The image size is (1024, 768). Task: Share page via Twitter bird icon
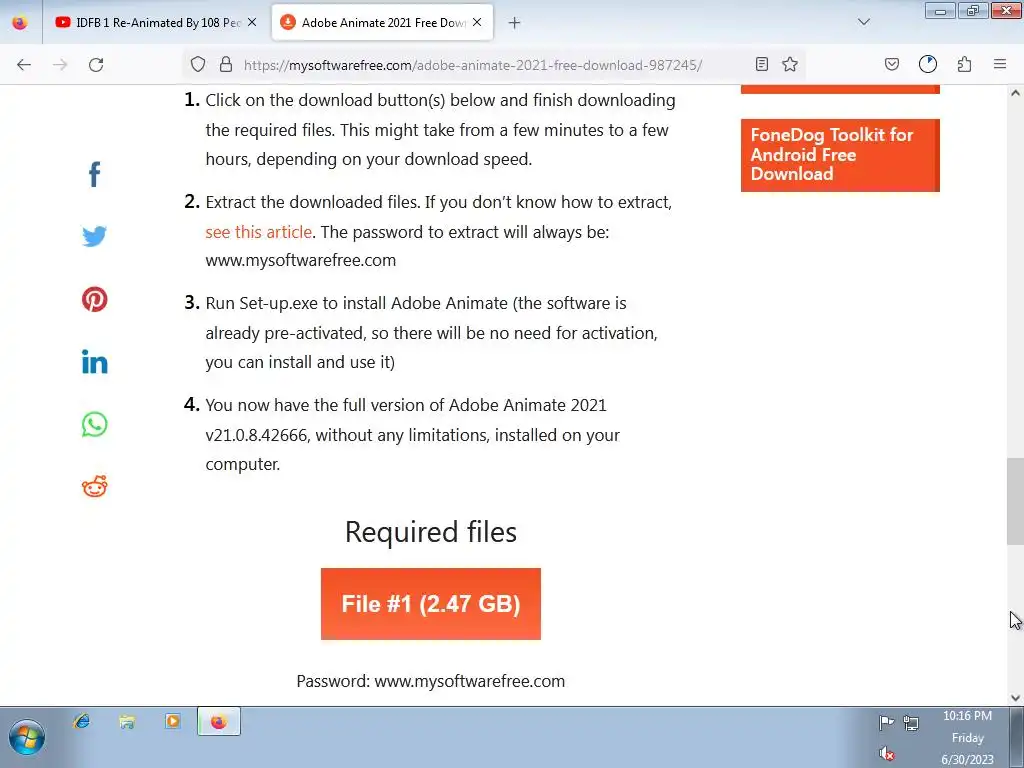point(95,236)
